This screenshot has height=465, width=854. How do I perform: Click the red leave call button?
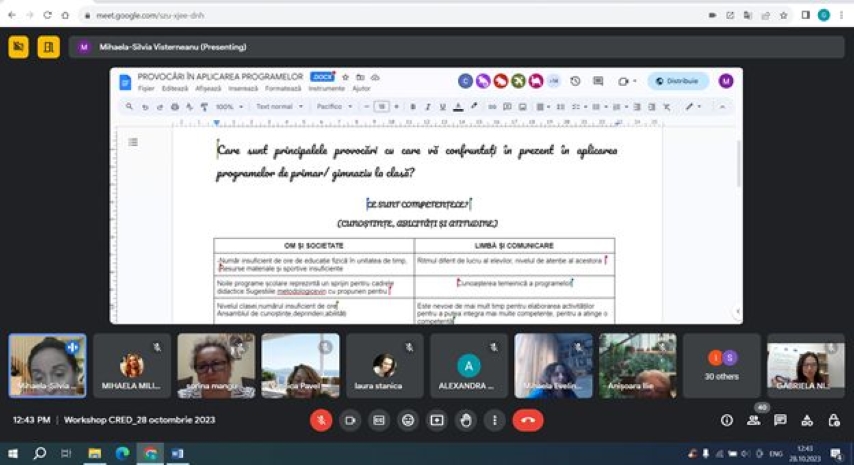528,421
